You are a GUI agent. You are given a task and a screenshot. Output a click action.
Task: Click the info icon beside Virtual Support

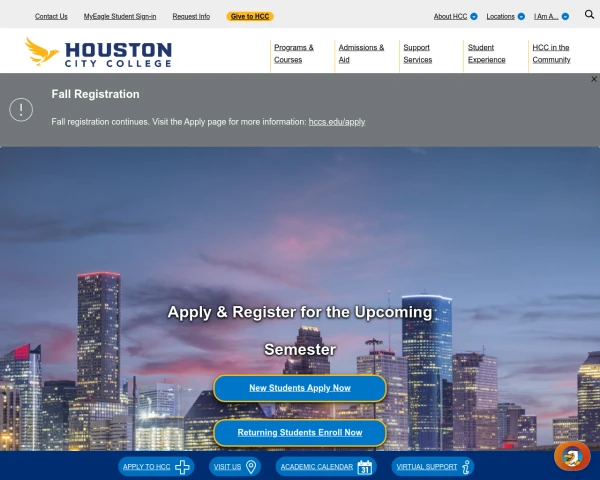tap(466, 467)
